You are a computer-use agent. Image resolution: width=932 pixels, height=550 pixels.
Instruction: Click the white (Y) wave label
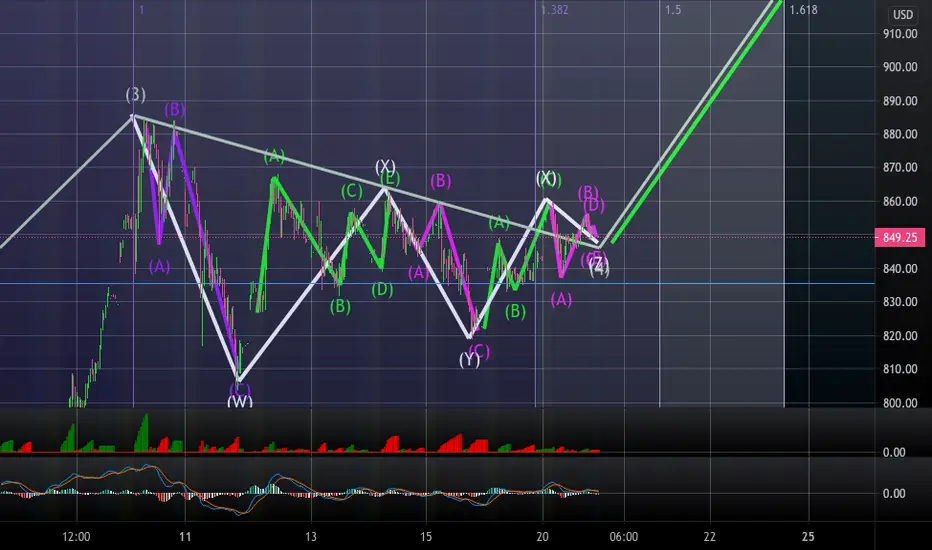pyautogui.click(x=468, y=360)
